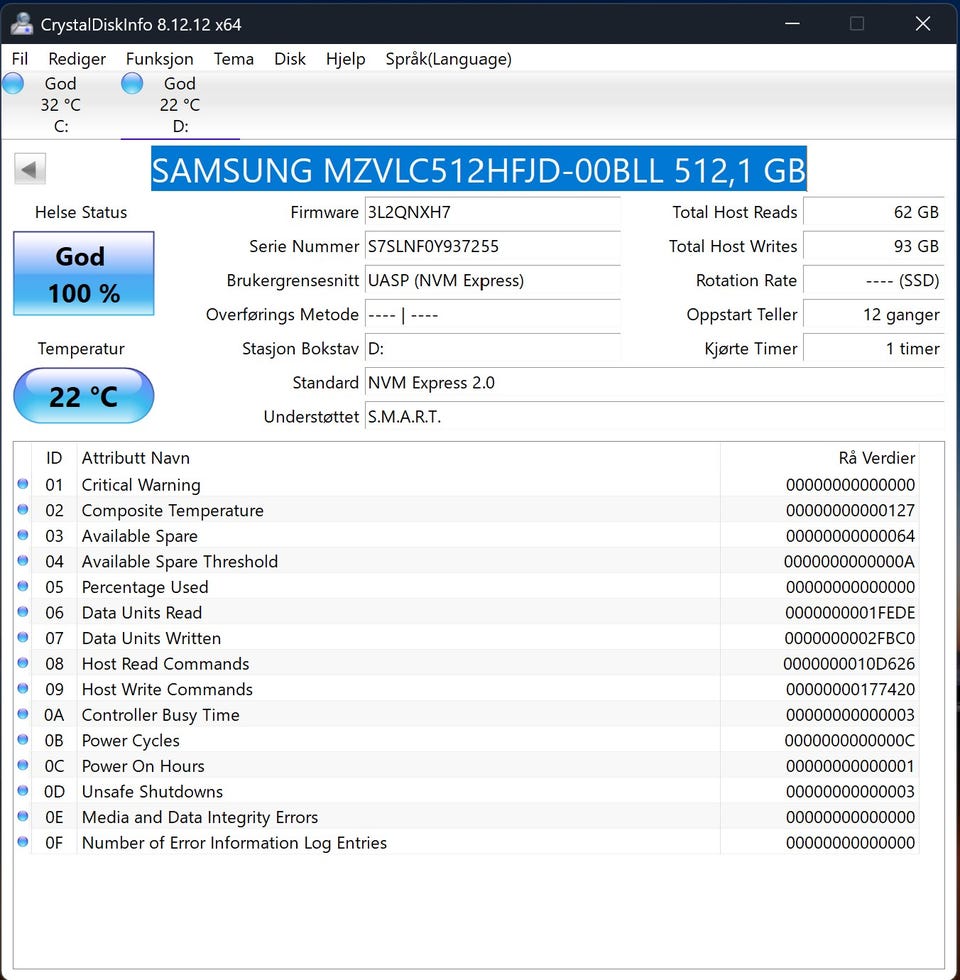Click the SAMSUNG MZVLC512HFJD disk title
960x980 pixels.
479,169
